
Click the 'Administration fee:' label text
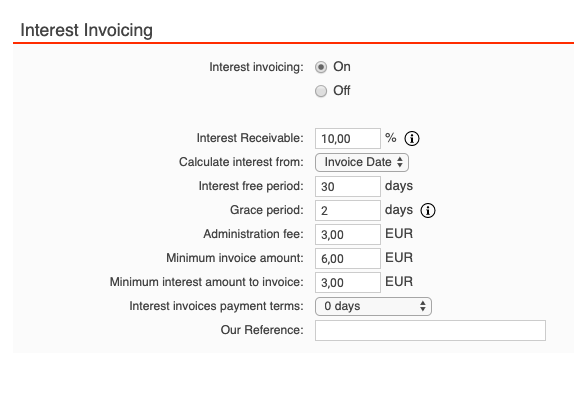(253, 234)
